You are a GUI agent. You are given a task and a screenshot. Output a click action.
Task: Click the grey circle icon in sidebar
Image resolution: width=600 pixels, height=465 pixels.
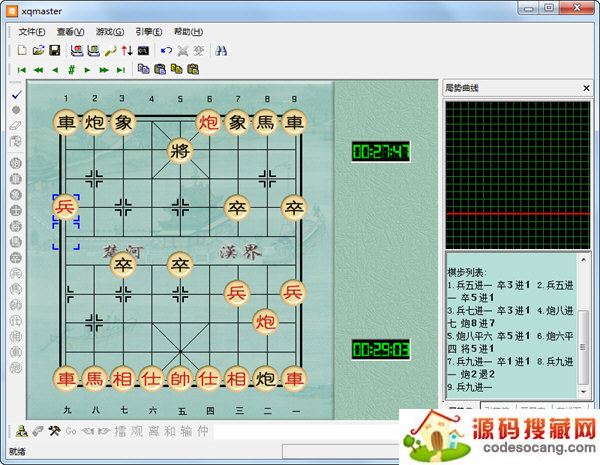[x=16, y=110]
